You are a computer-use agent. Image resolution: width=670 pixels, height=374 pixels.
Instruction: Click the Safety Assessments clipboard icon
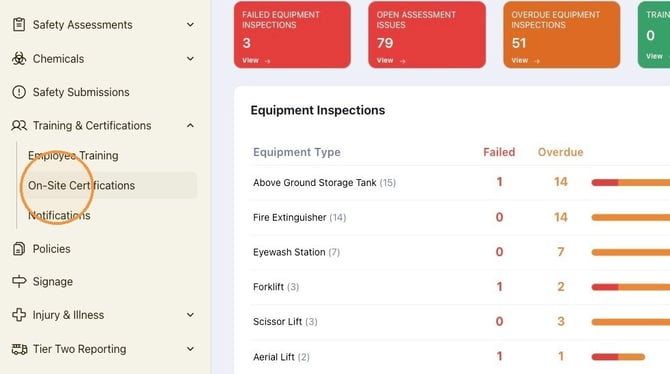19,24
